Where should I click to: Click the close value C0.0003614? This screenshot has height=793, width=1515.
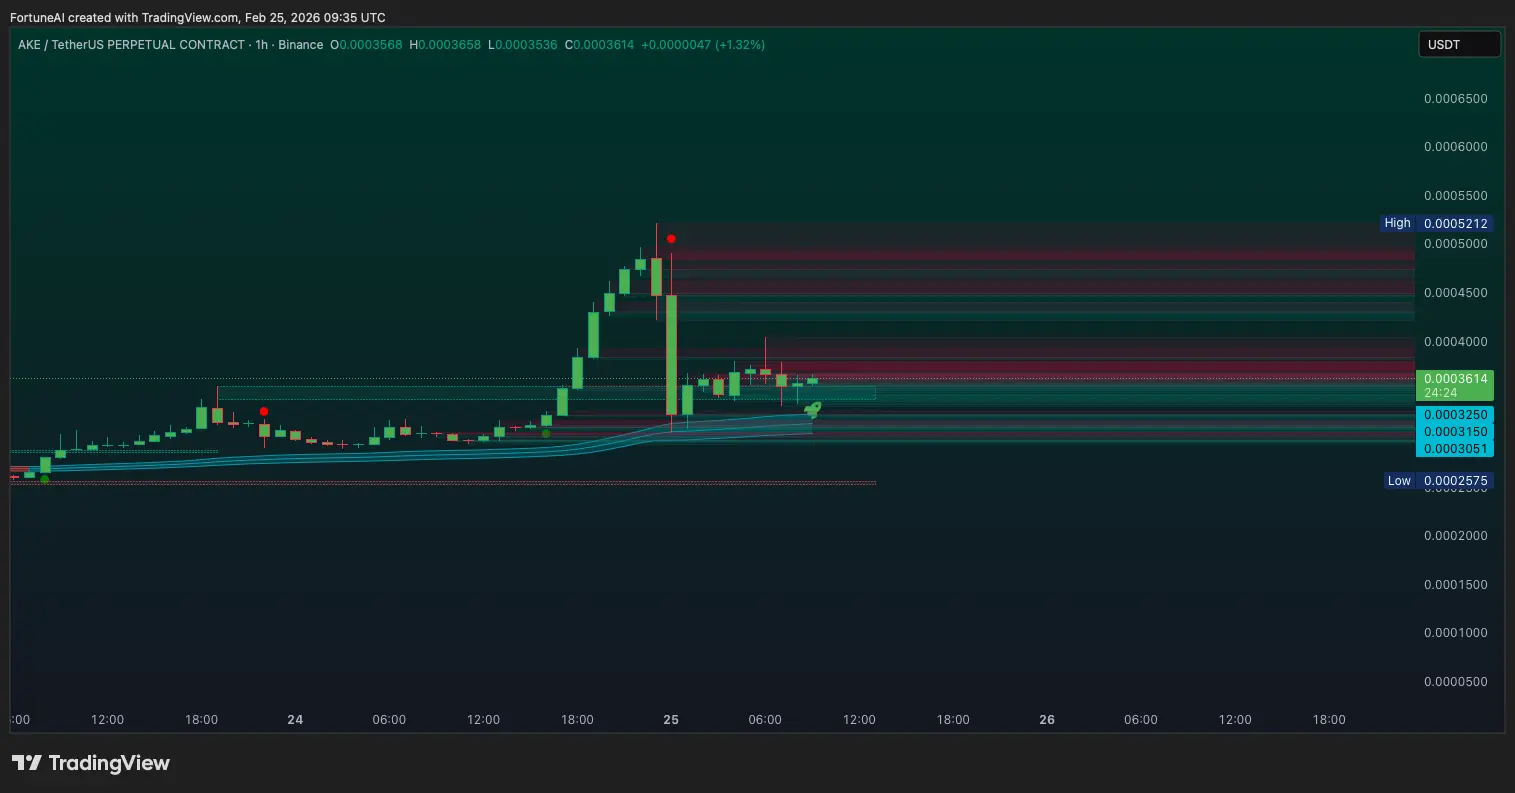599,45
